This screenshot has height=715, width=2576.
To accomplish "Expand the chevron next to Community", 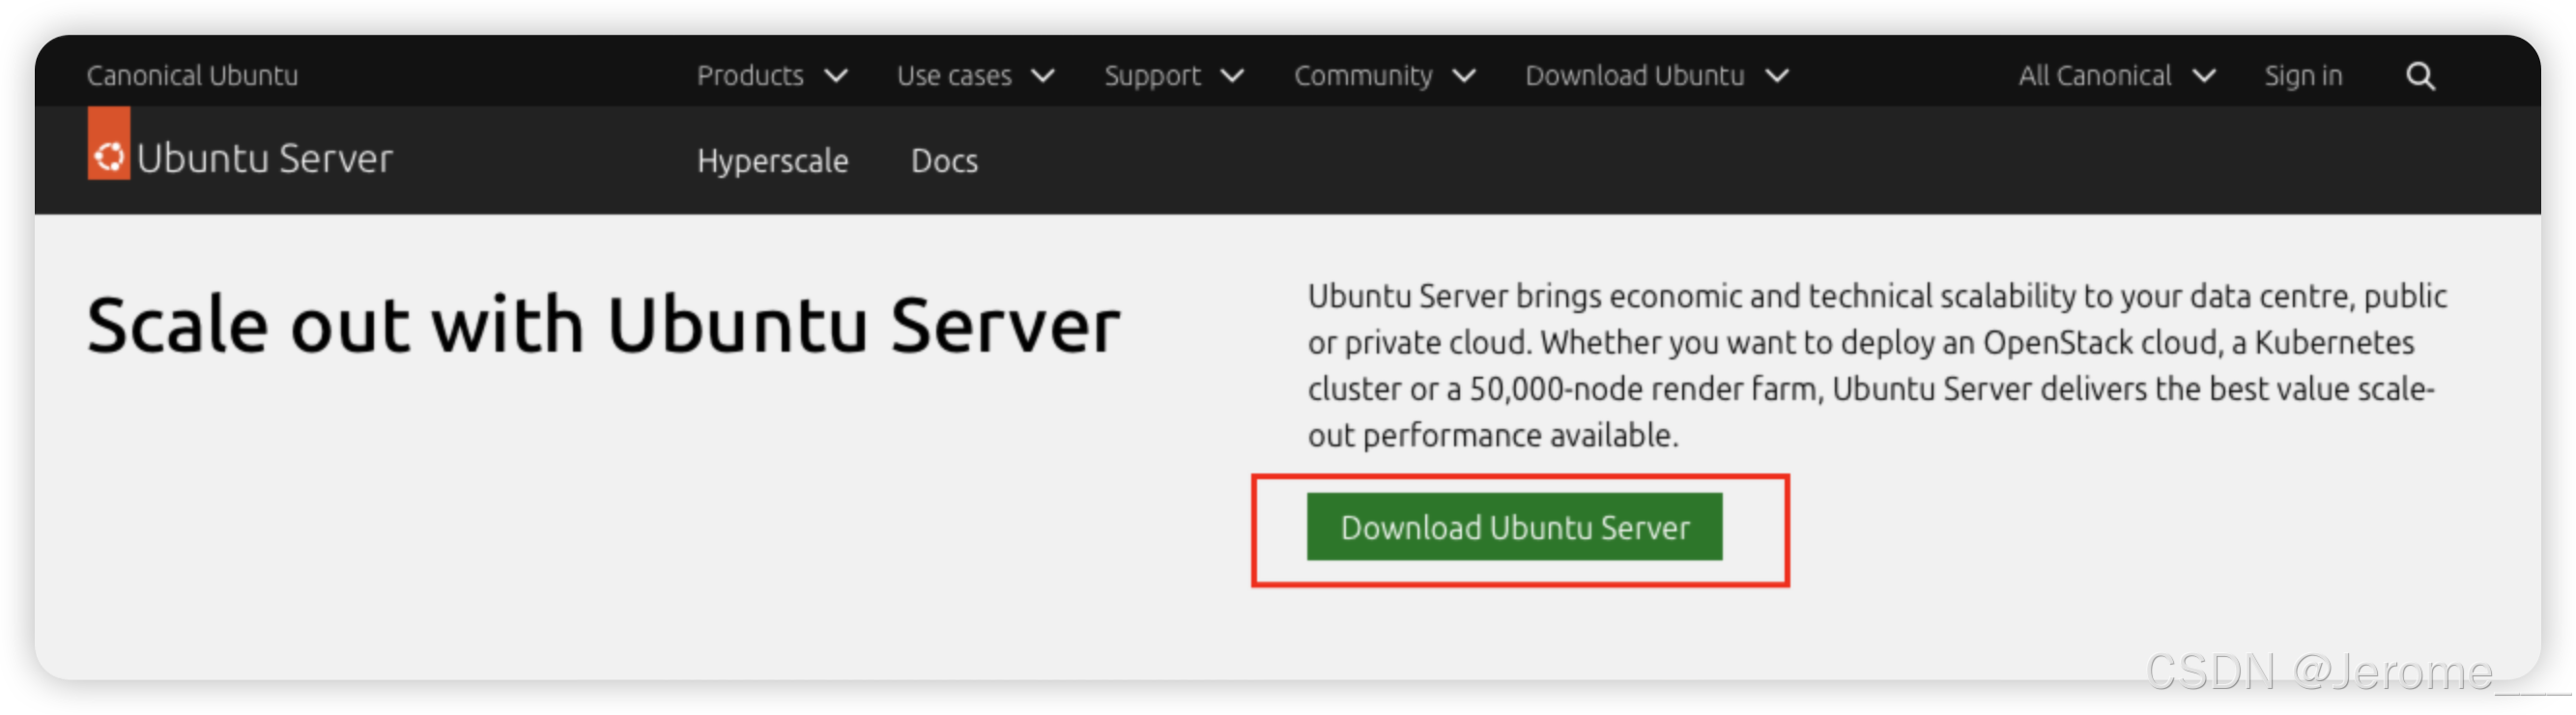I will point(1466,77).
